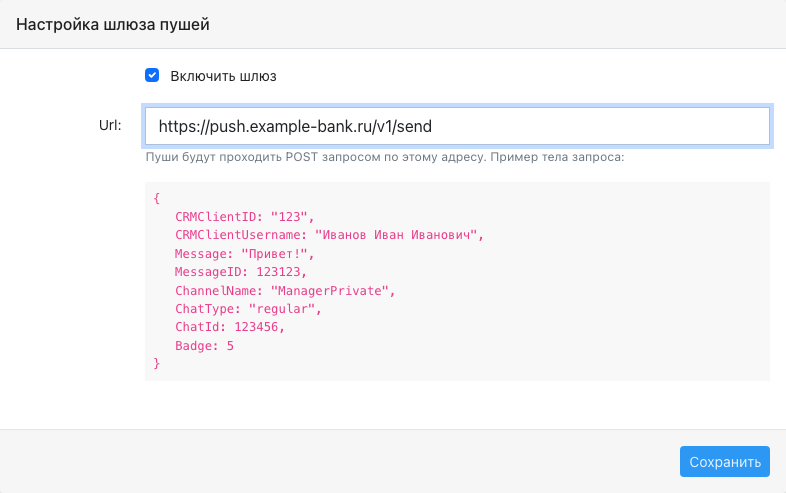This screenshot has height=493, width=786.
Task: Click the CRMClientID line in the example
Action: [x=244, y=217]
